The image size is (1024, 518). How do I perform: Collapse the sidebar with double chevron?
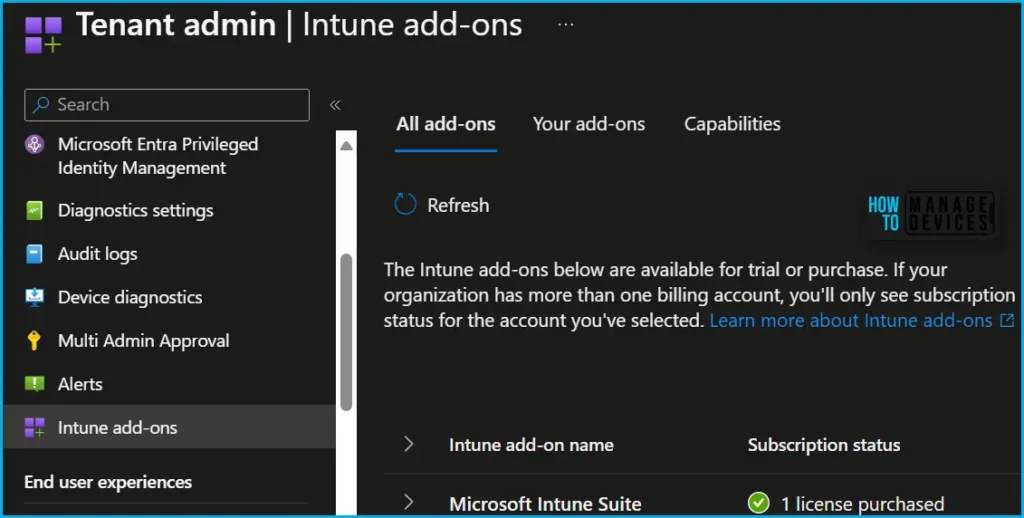coord(335,105)
